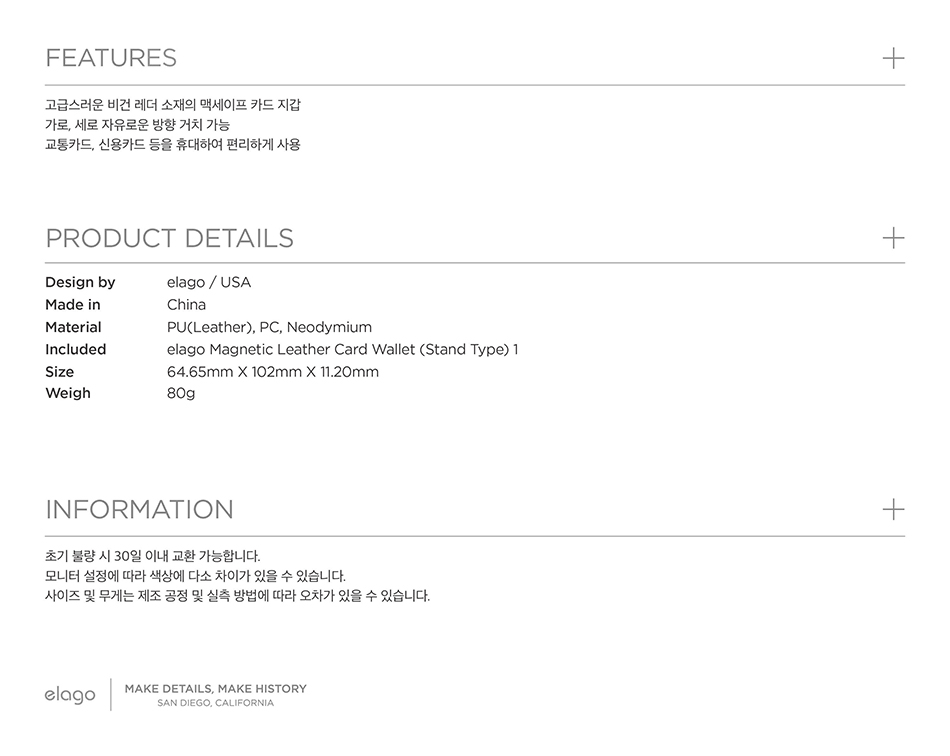Expand the PRODUCT DETAILS plus icon
Screen dimensions: 950x756
(893, 238)
